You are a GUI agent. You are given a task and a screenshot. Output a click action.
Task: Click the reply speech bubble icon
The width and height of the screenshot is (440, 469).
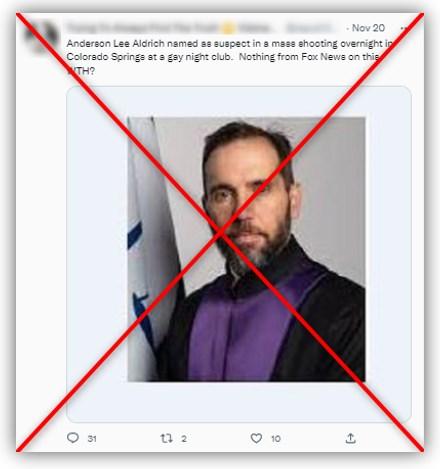(73, 438)
